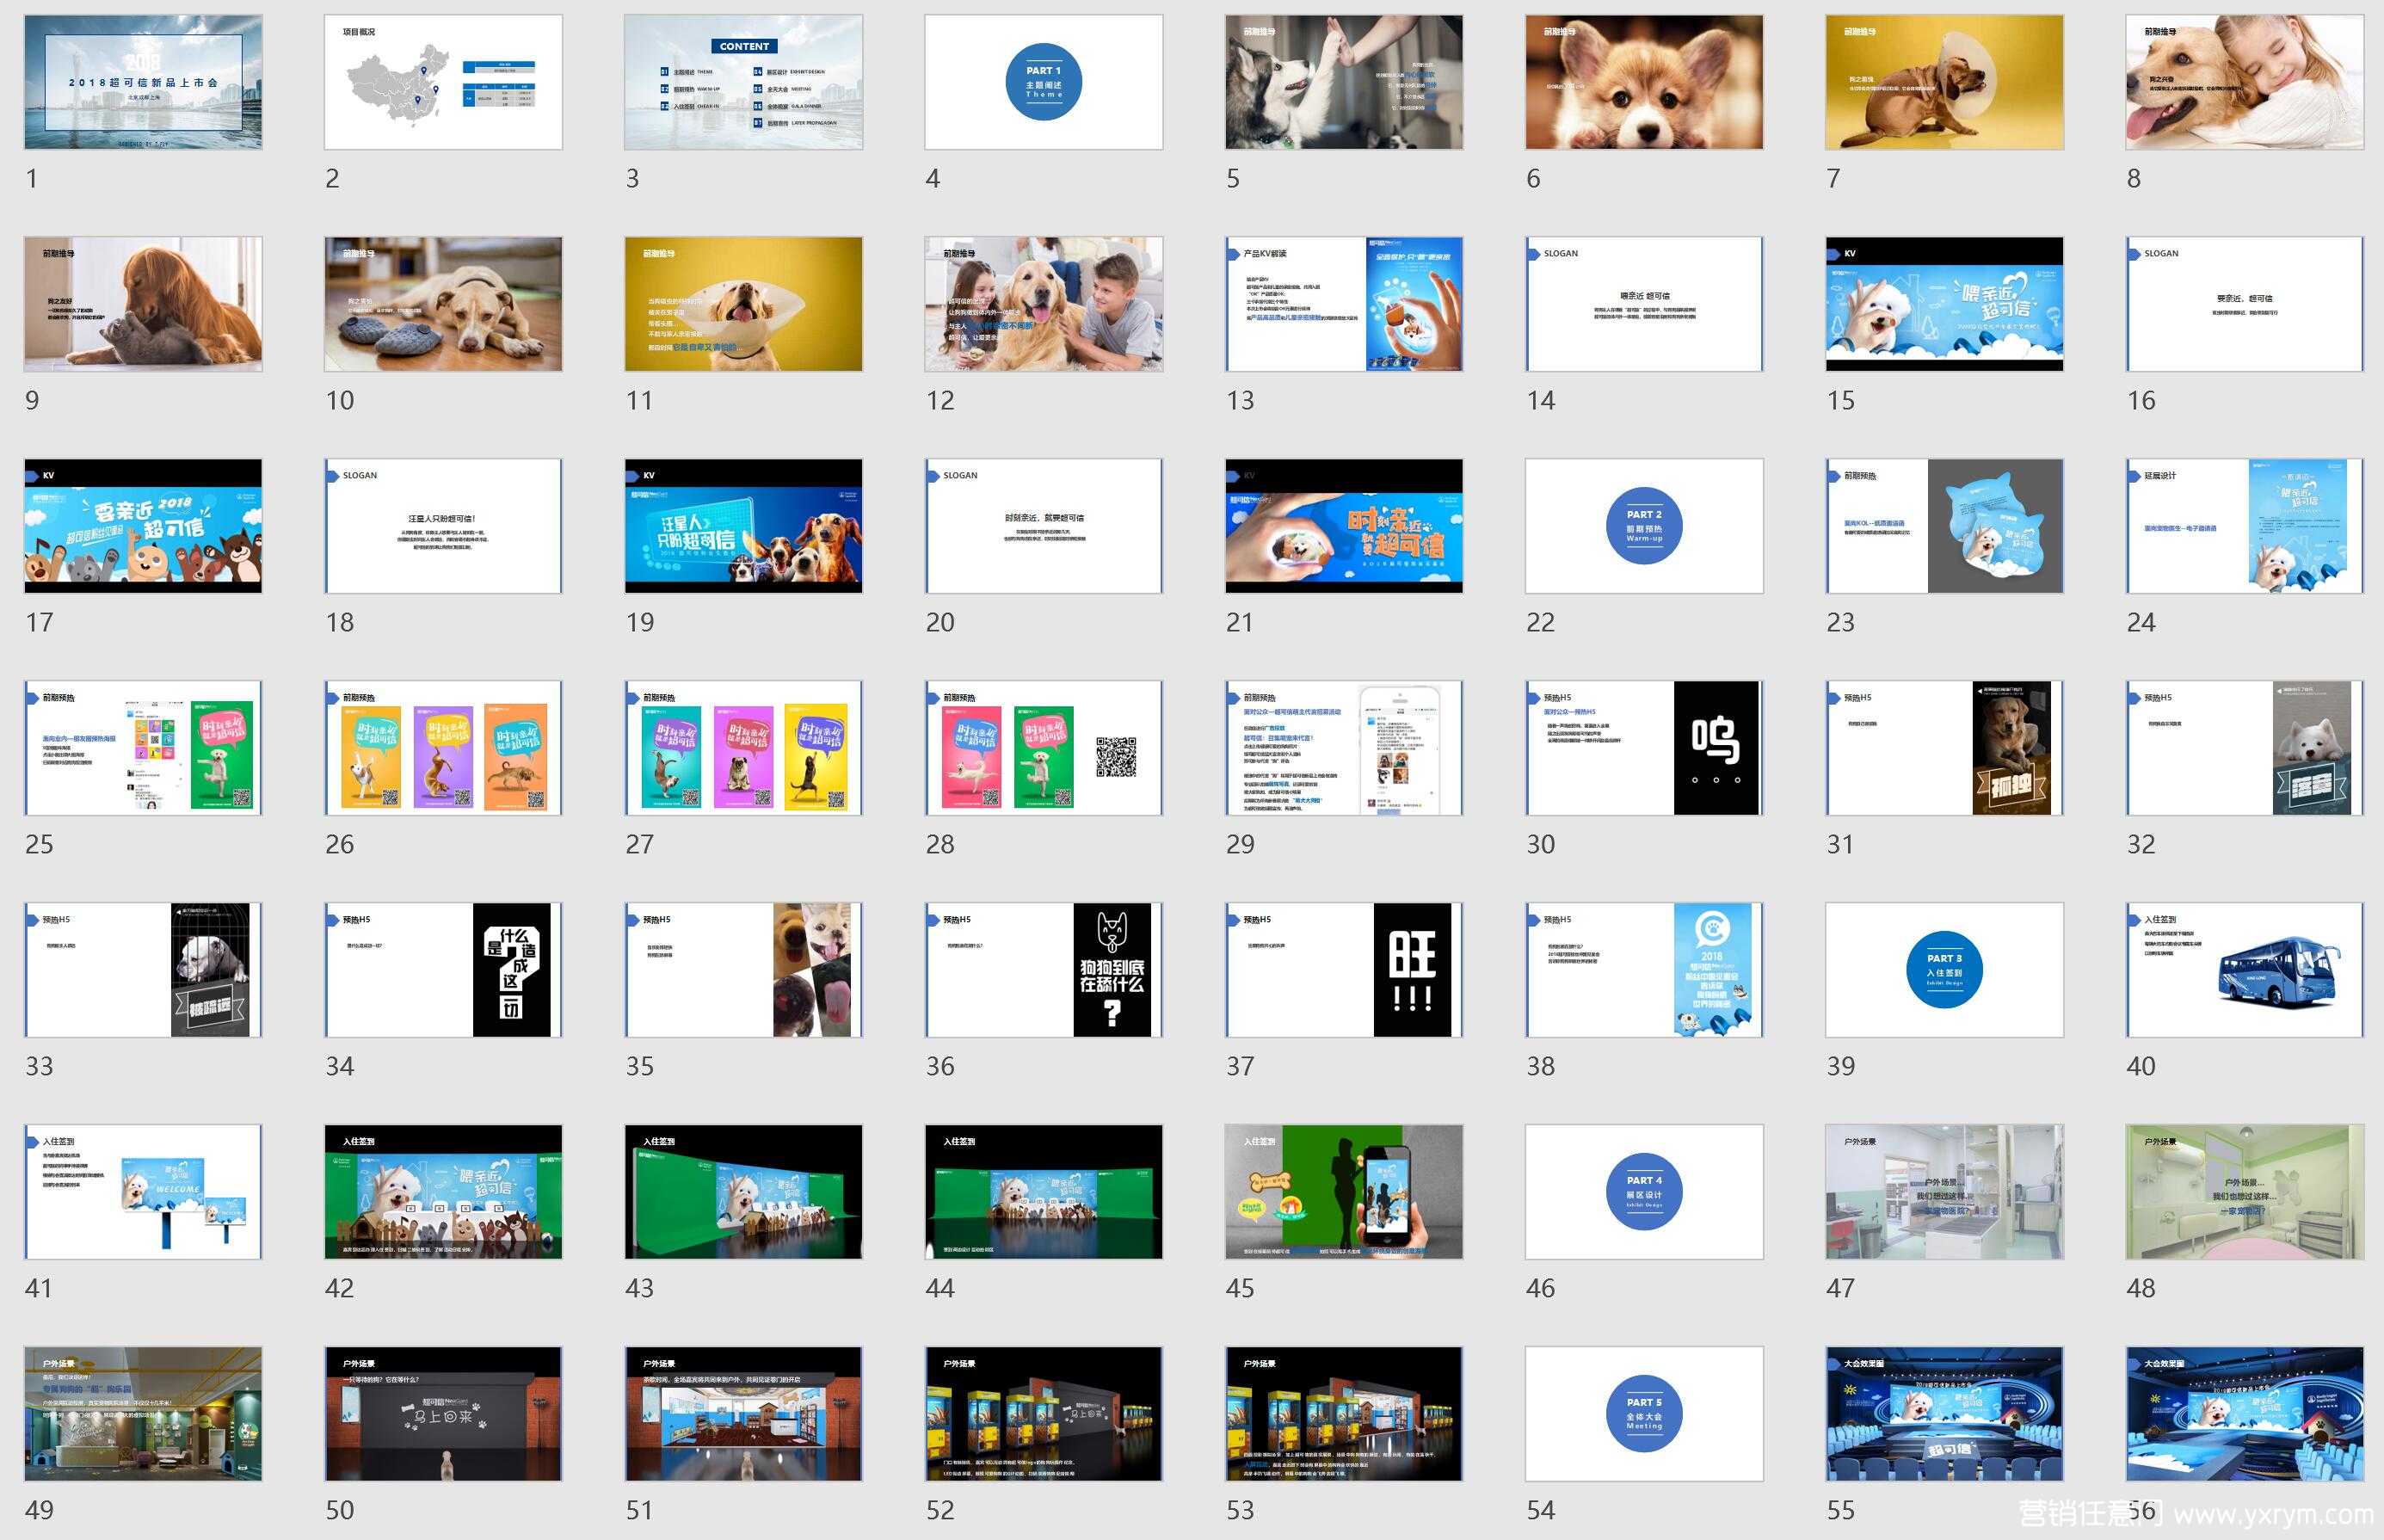Open slide 48 green pet room scene
Viewport: 2384px width, 1540px height.
pos(2245,1192)
